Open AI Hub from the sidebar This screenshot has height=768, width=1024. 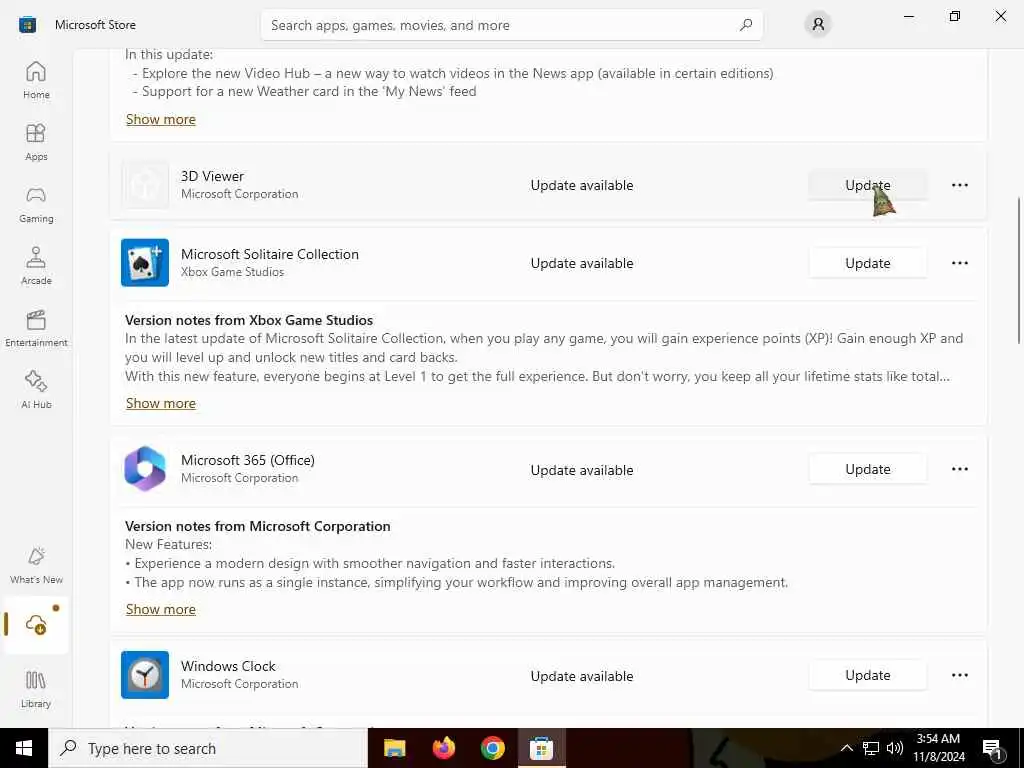[36, 390]
